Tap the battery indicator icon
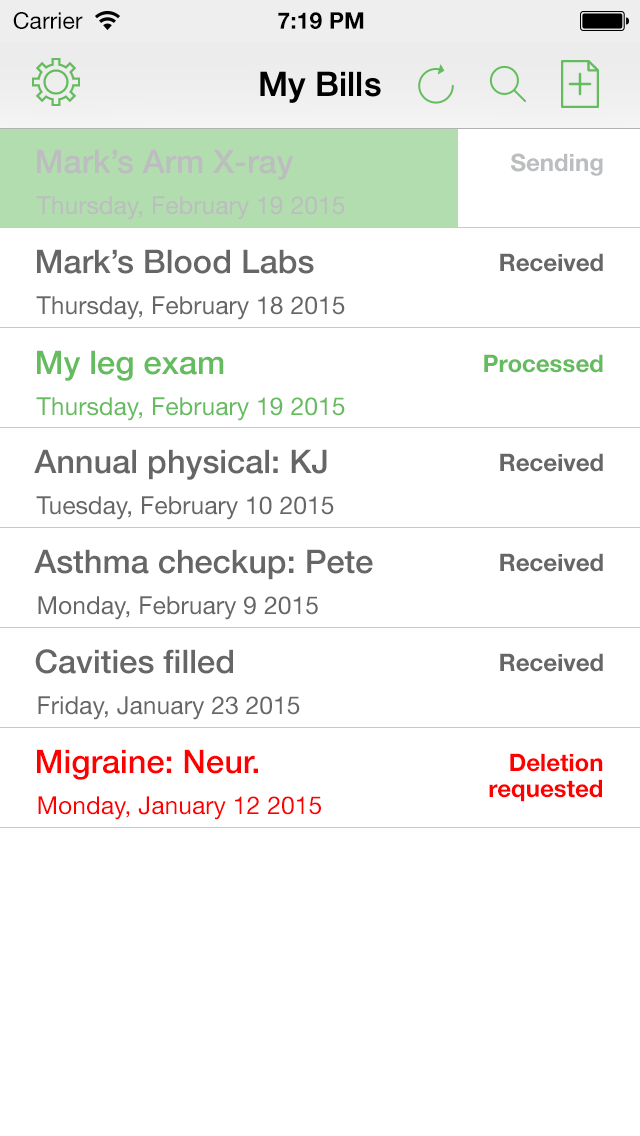 [x=603, y=20]
